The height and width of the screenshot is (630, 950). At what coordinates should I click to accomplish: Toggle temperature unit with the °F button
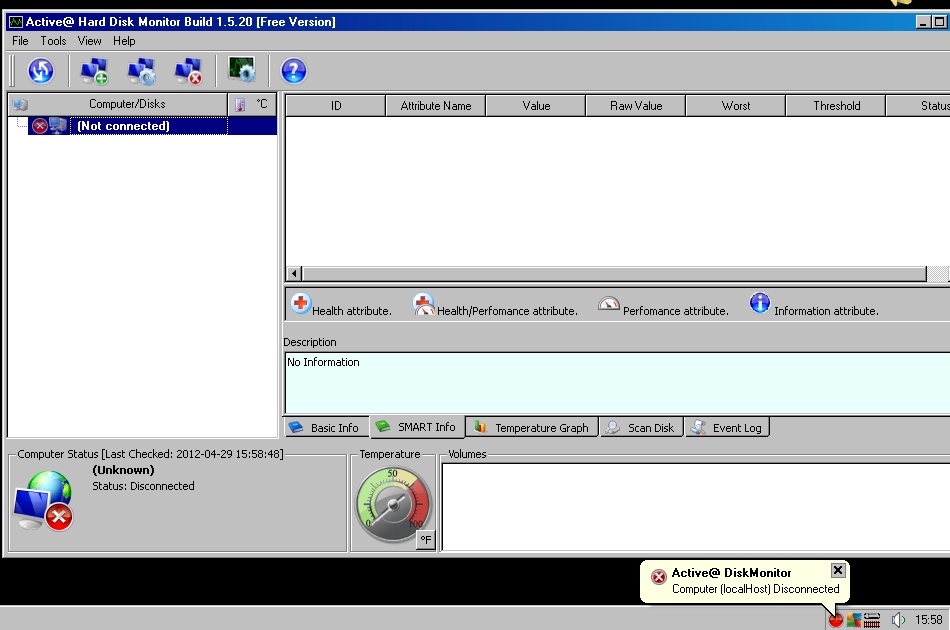pyautogui.click(x=426, y=539)
